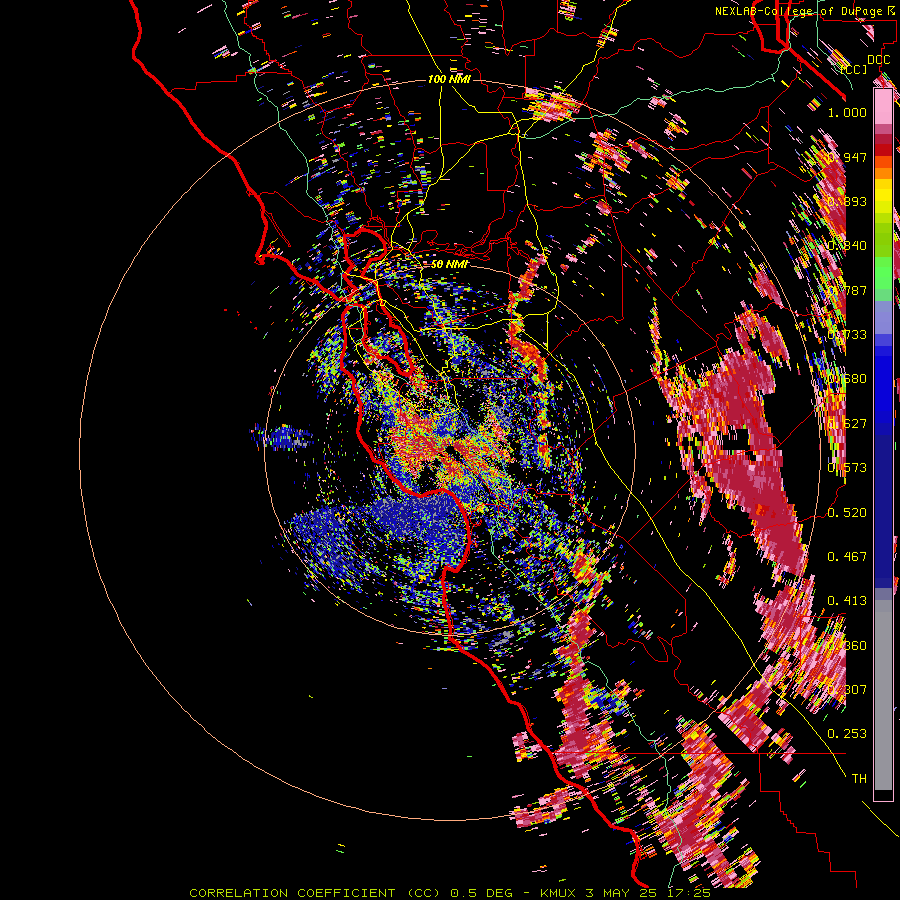
Task: Click the 0.520 scale value
Action: 847,513
